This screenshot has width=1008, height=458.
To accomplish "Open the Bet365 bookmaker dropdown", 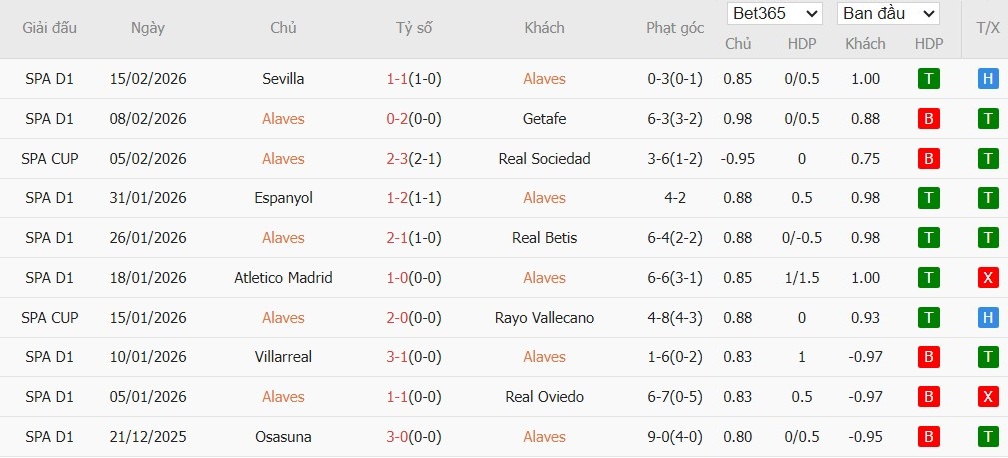I will [775, 14].
